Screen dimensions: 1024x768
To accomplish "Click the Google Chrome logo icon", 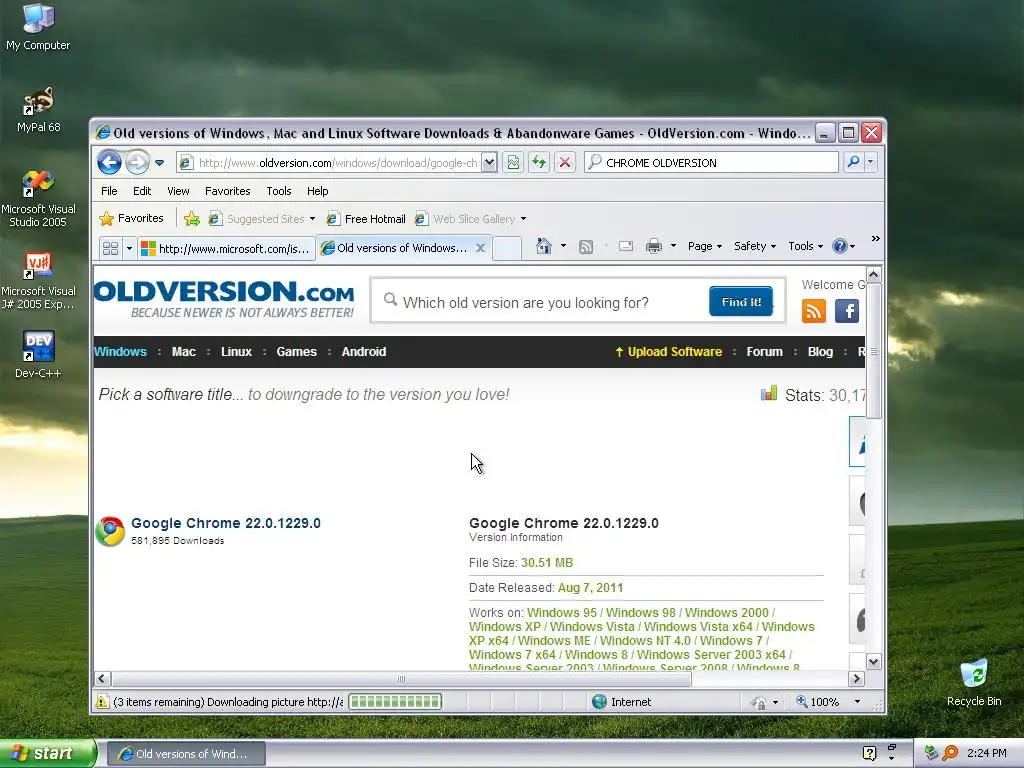I will (x=110, y=531).
